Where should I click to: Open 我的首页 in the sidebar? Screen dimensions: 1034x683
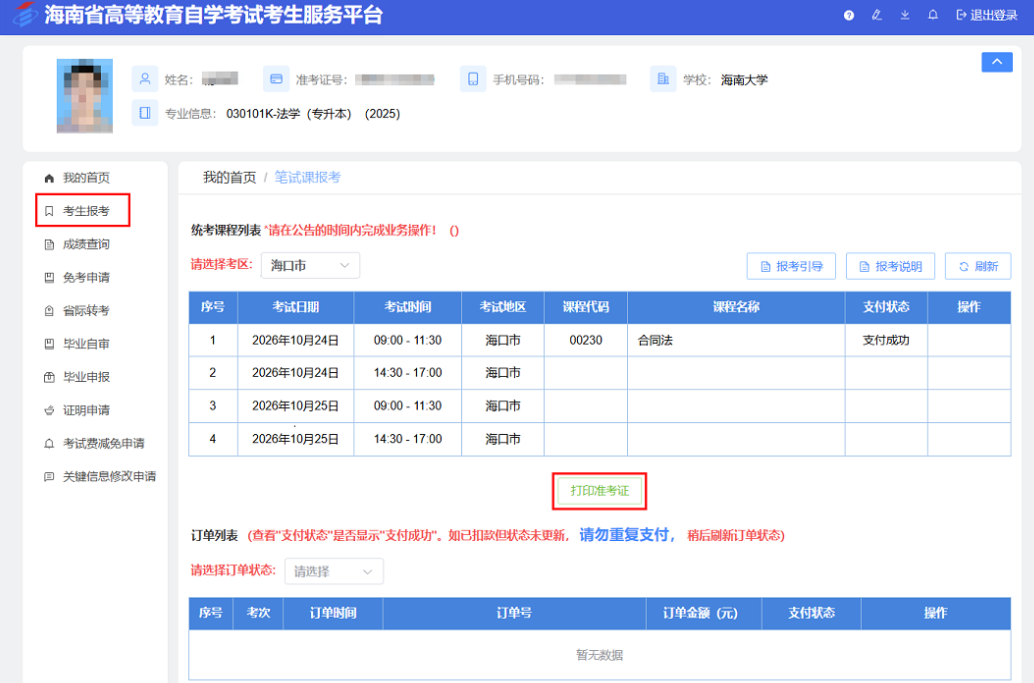(76, 178)
